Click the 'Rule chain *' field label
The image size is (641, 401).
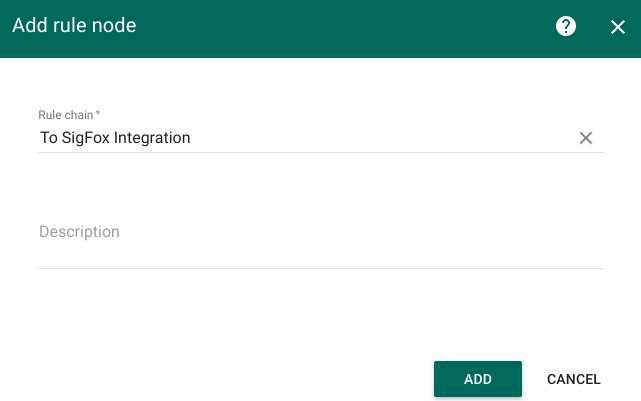point(69,115)
